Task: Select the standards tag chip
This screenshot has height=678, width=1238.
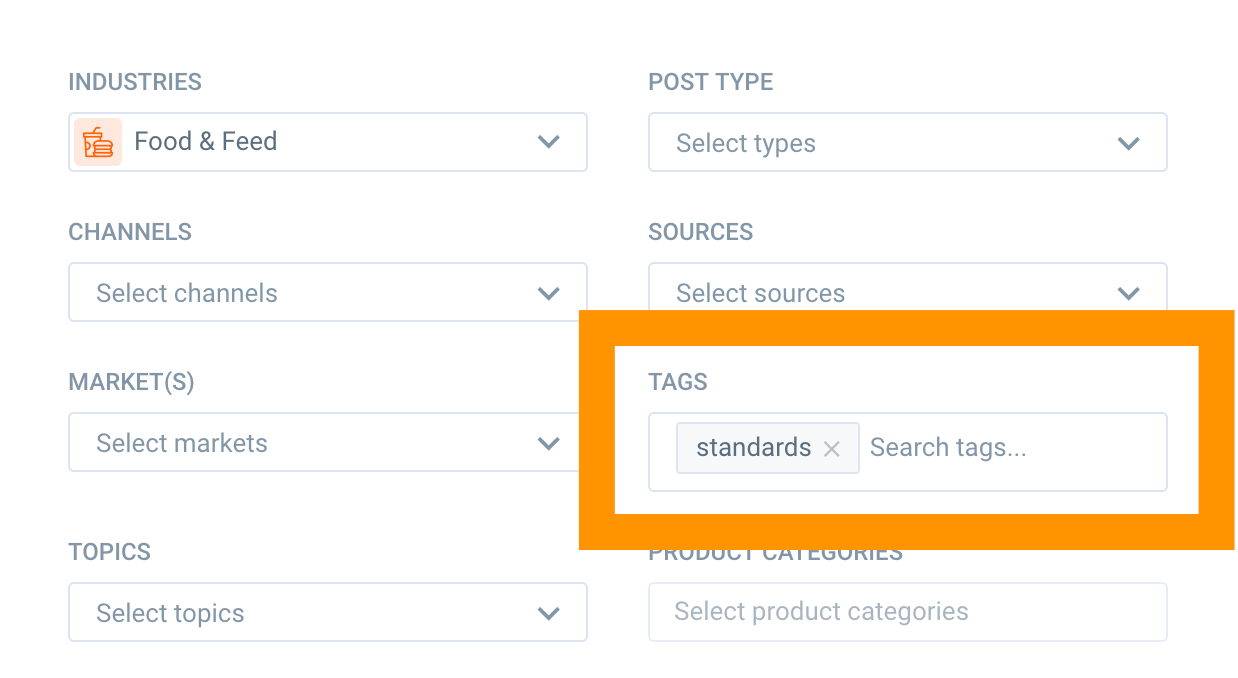Action: (x=752, y=448)
